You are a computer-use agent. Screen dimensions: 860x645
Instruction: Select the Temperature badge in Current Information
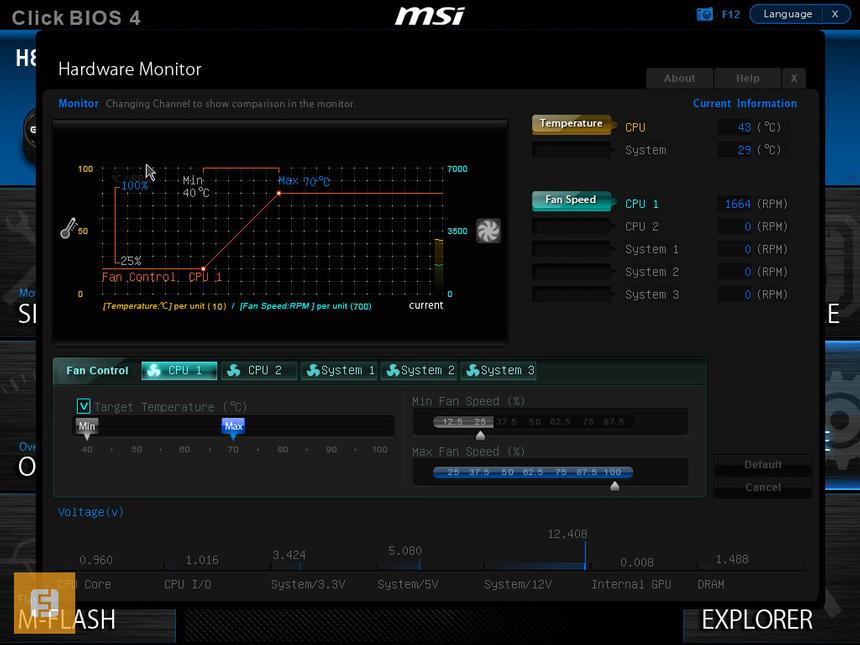pos(571,124)
